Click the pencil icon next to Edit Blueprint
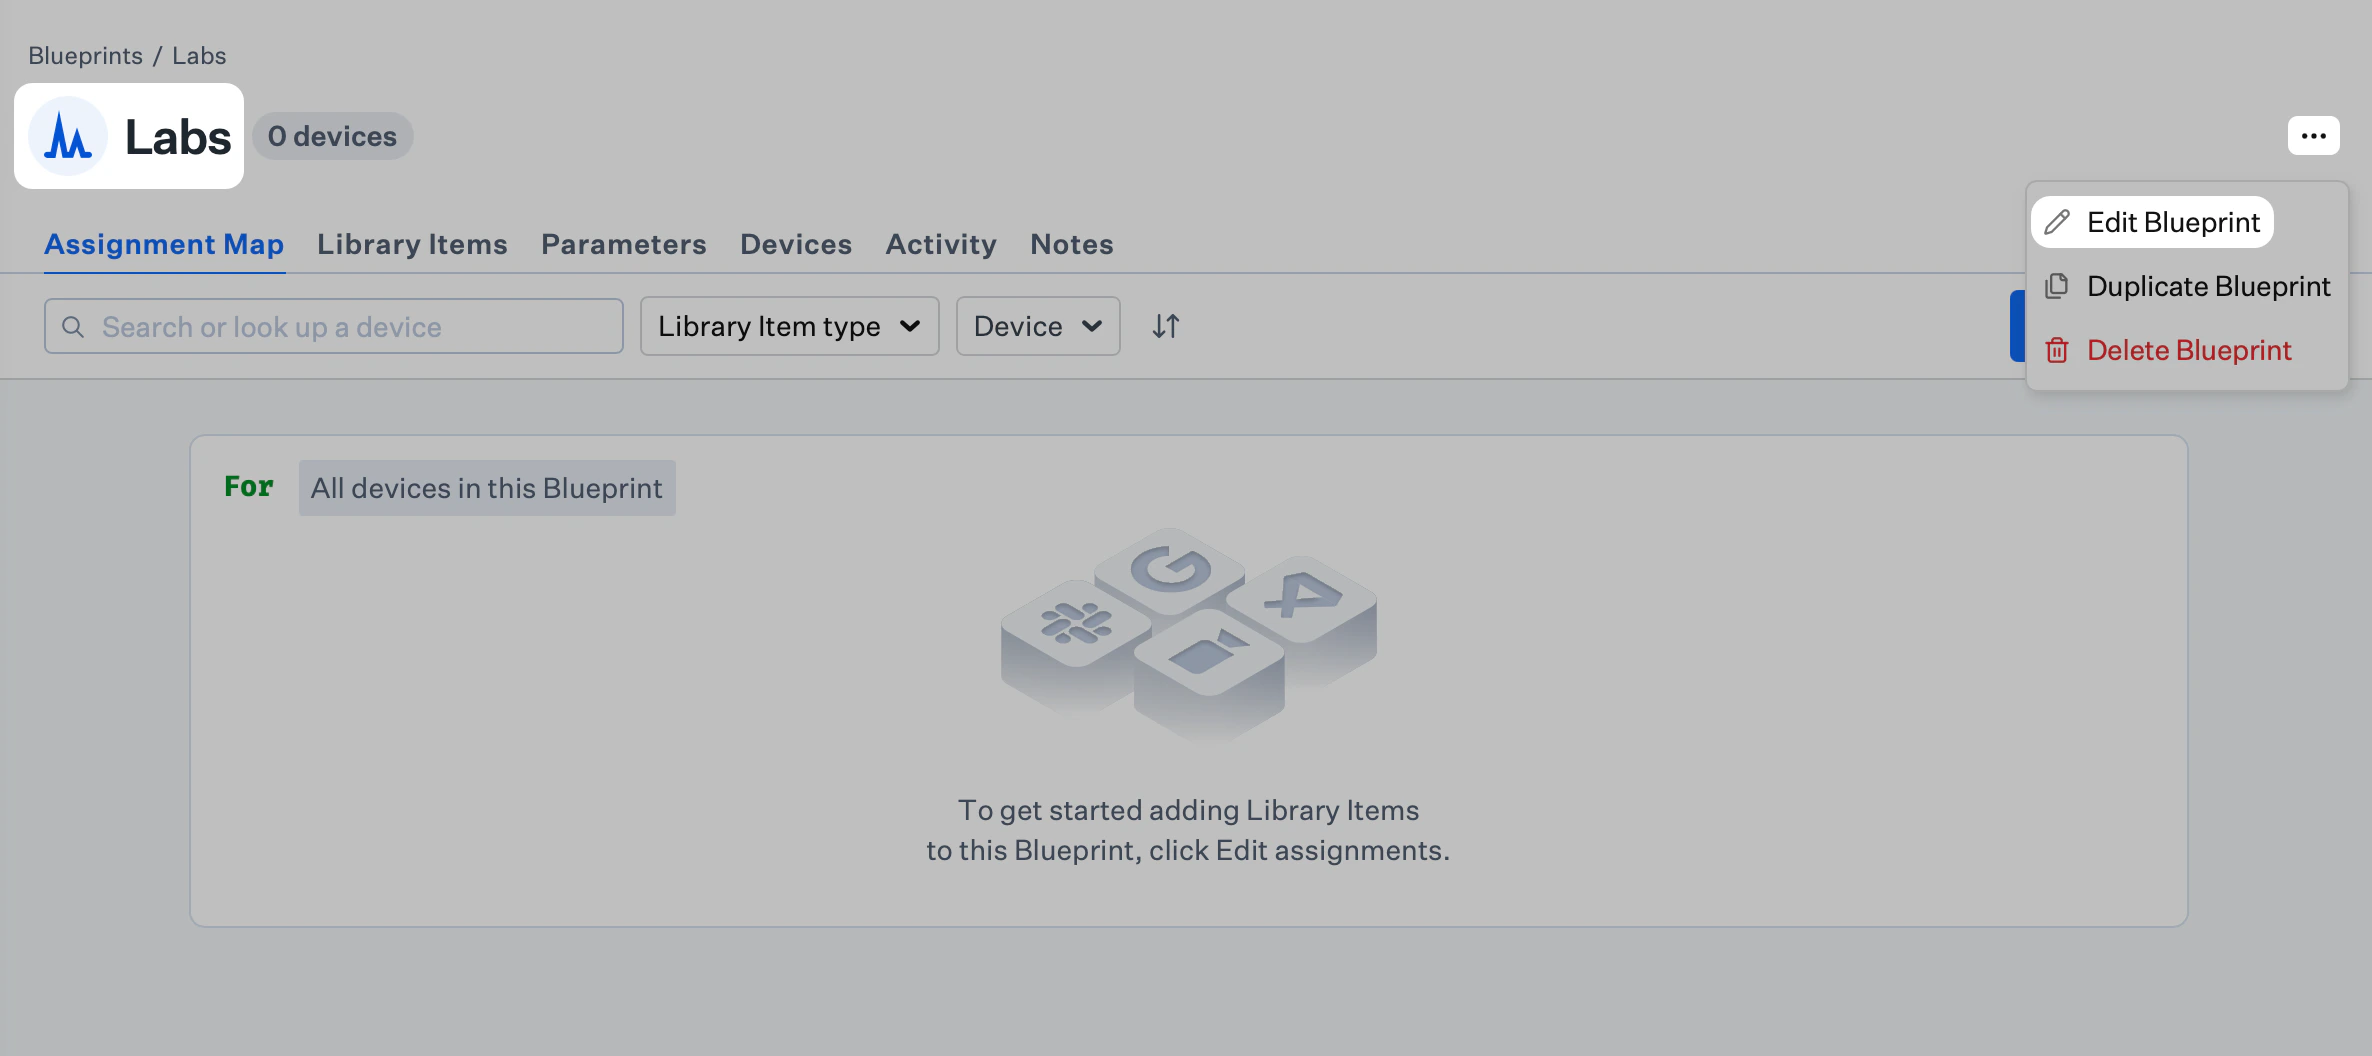Viewport: 2372px width, 1056px height. pos(2057,222)
